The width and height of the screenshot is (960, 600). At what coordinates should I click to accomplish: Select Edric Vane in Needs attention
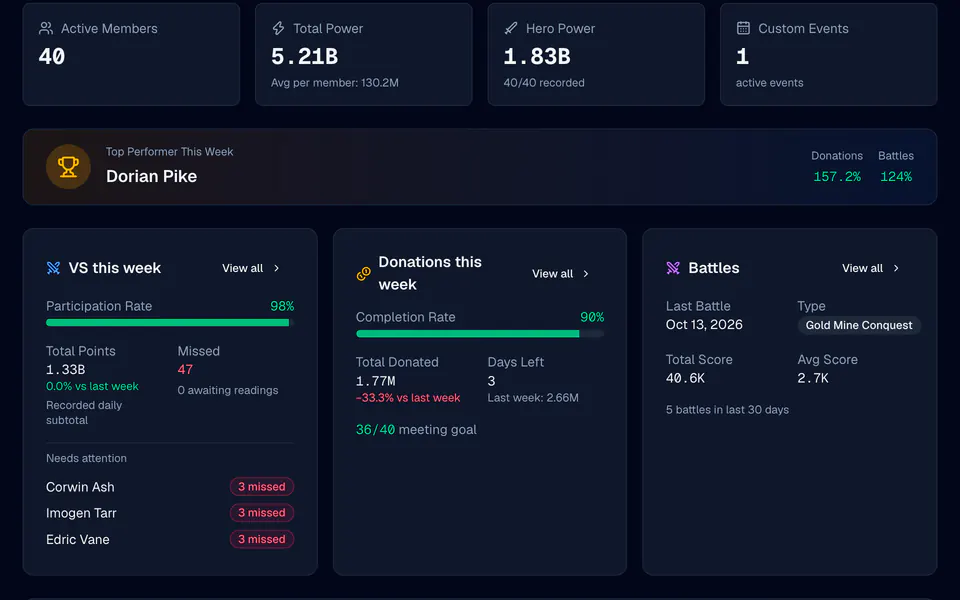pos(78,539)
